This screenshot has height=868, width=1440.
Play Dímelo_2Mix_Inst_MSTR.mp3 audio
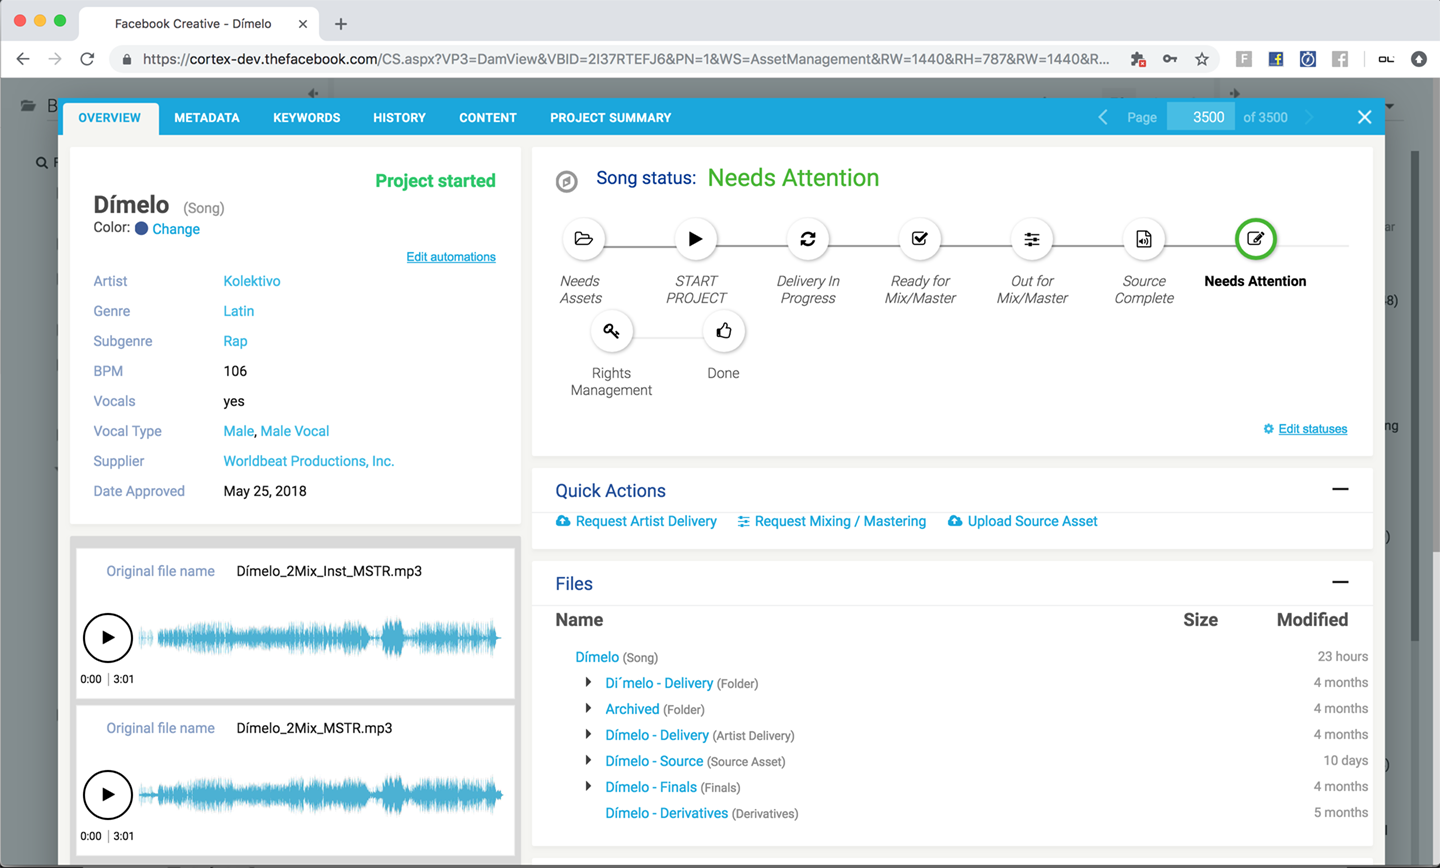(x=108, y=638)
